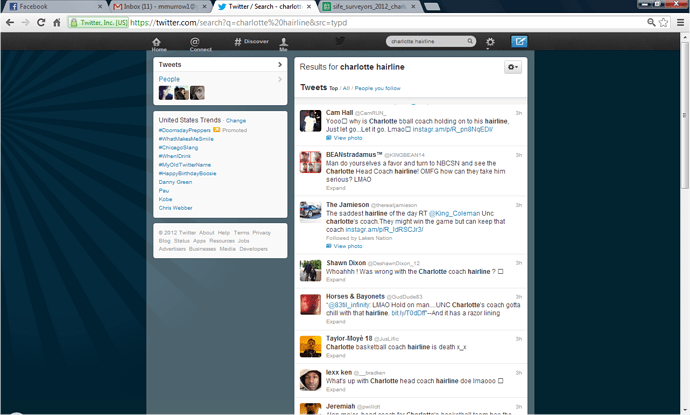Screen dimensions: 690x415
Task: Open The Jamieson's car avatar
Action: pyautogui.click(x=310, y=213)
